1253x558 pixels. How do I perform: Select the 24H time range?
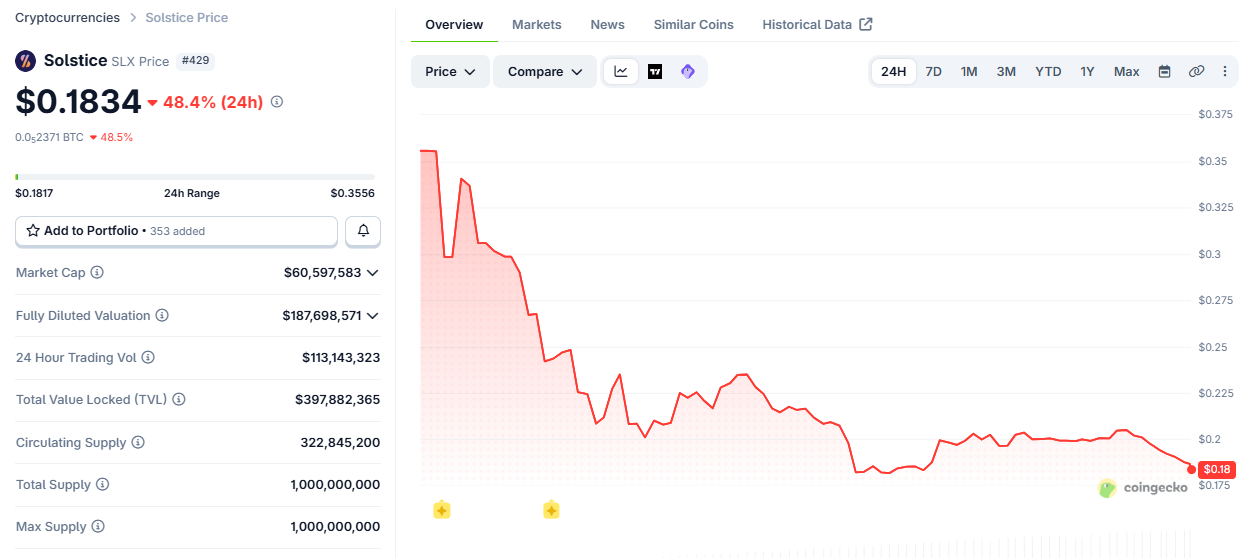pos(894,71)
